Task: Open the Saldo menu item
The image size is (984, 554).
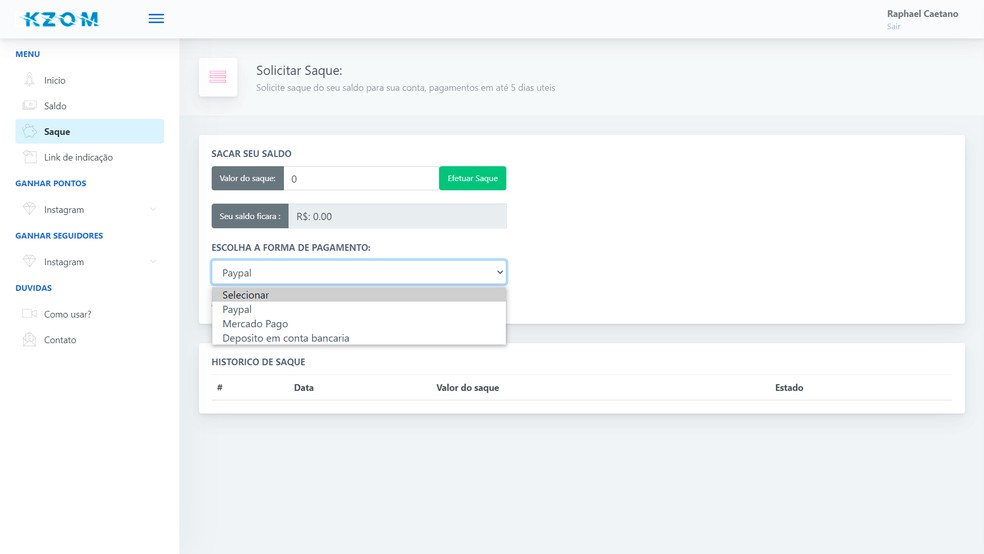Action: pyautogui.click(x=90, y=105)
